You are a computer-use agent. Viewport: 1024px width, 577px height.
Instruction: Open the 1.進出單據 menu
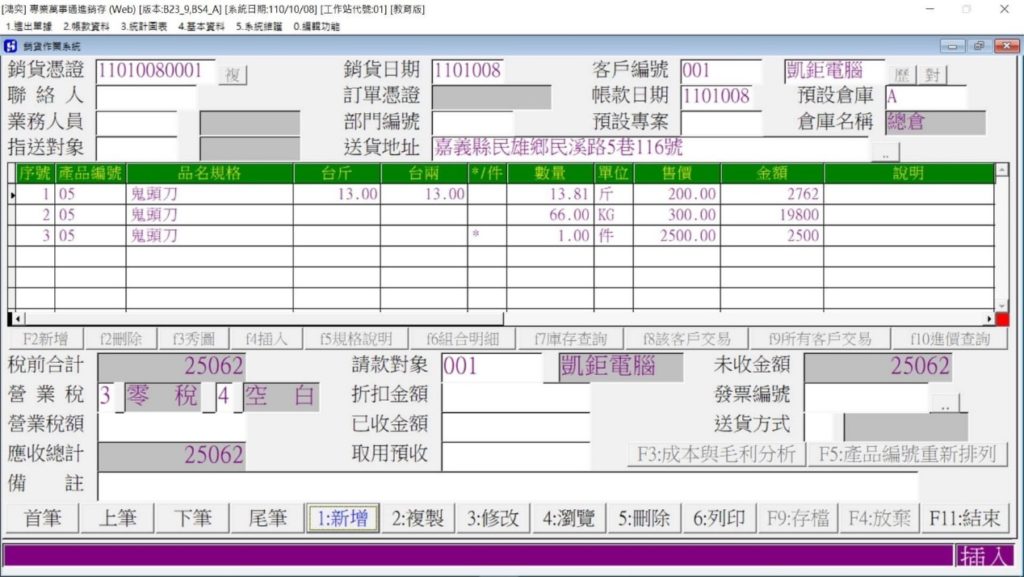point(29,27)
